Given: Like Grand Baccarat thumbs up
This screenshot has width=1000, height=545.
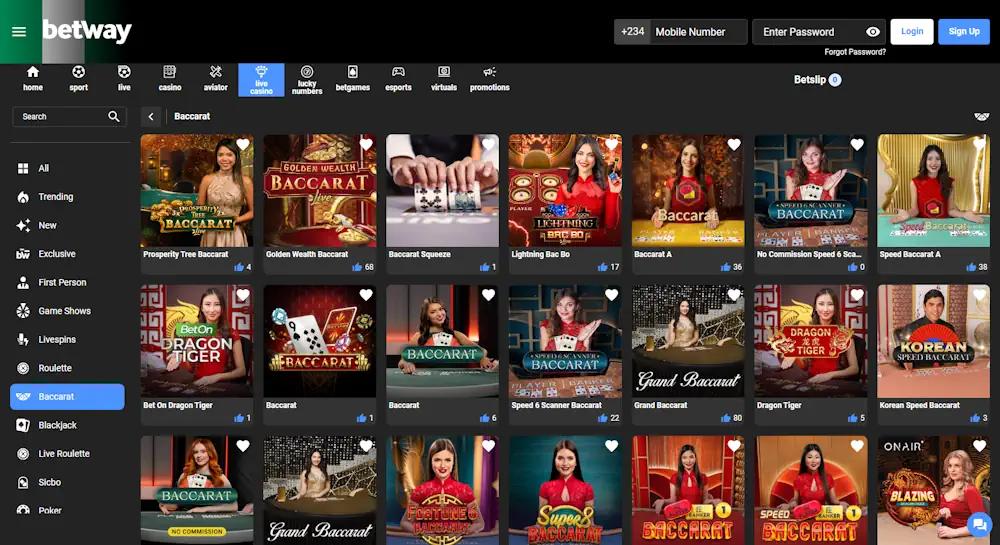Looking at the screenshot, I should 726,418.
